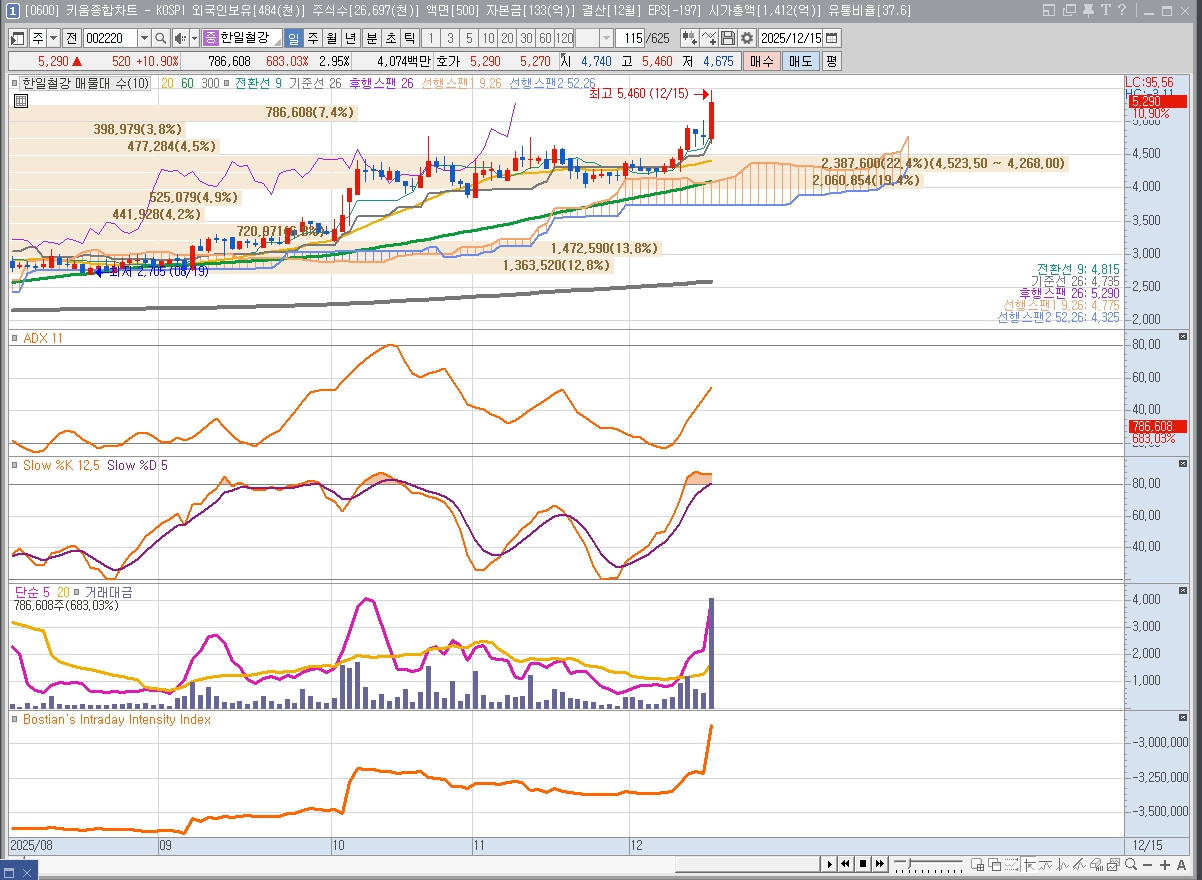
Task: Click the 매도 sell button
Action: [801, 61]
